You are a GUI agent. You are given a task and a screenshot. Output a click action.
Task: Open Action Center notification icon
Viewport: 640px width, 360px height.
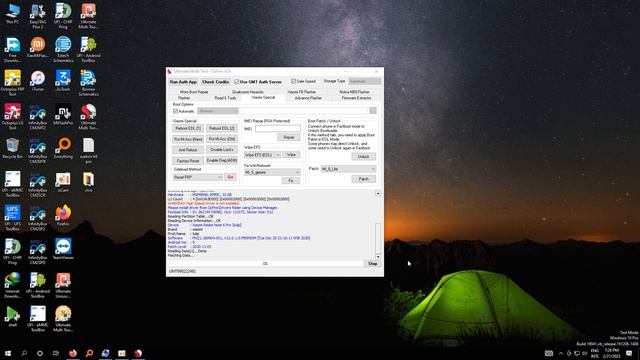629,353
